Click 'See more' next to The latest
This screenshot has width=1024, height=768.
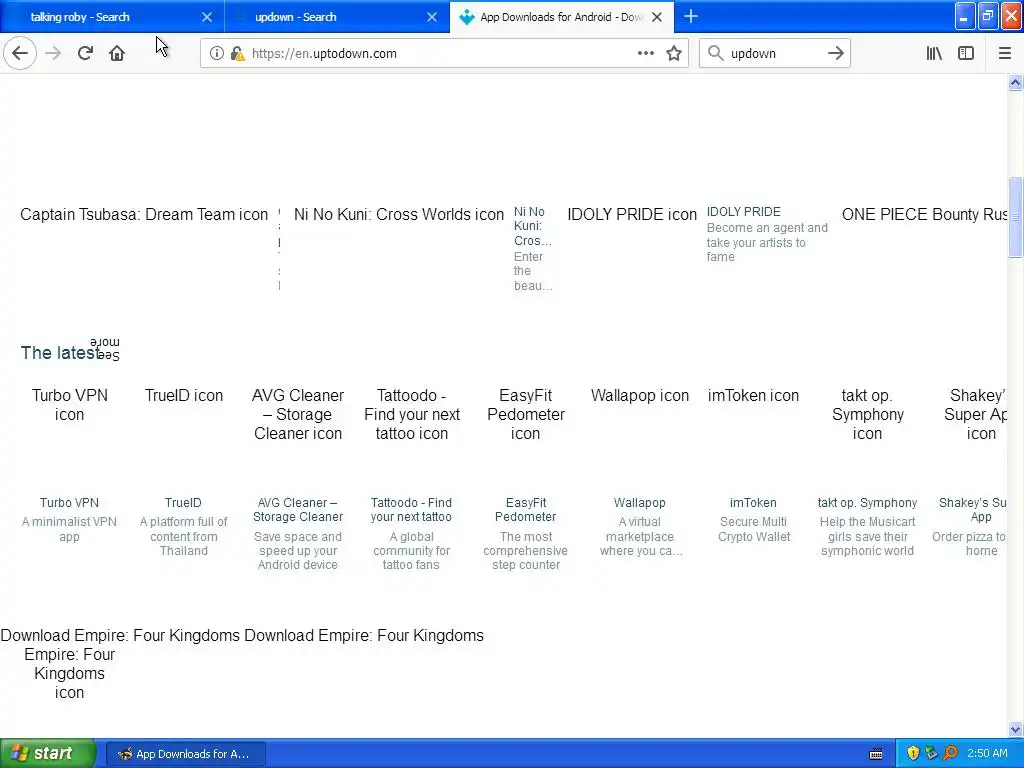pyautogui.click(x=104, y=349)
